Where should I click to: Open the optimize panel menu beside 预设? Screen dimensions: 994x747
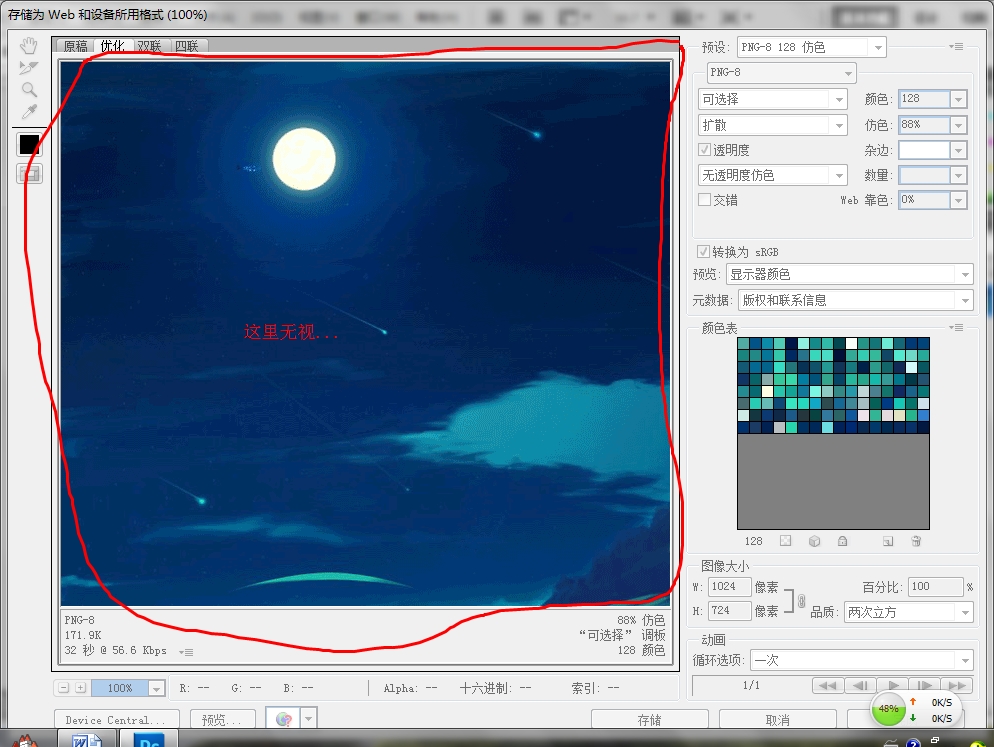(x=956, y=46)
